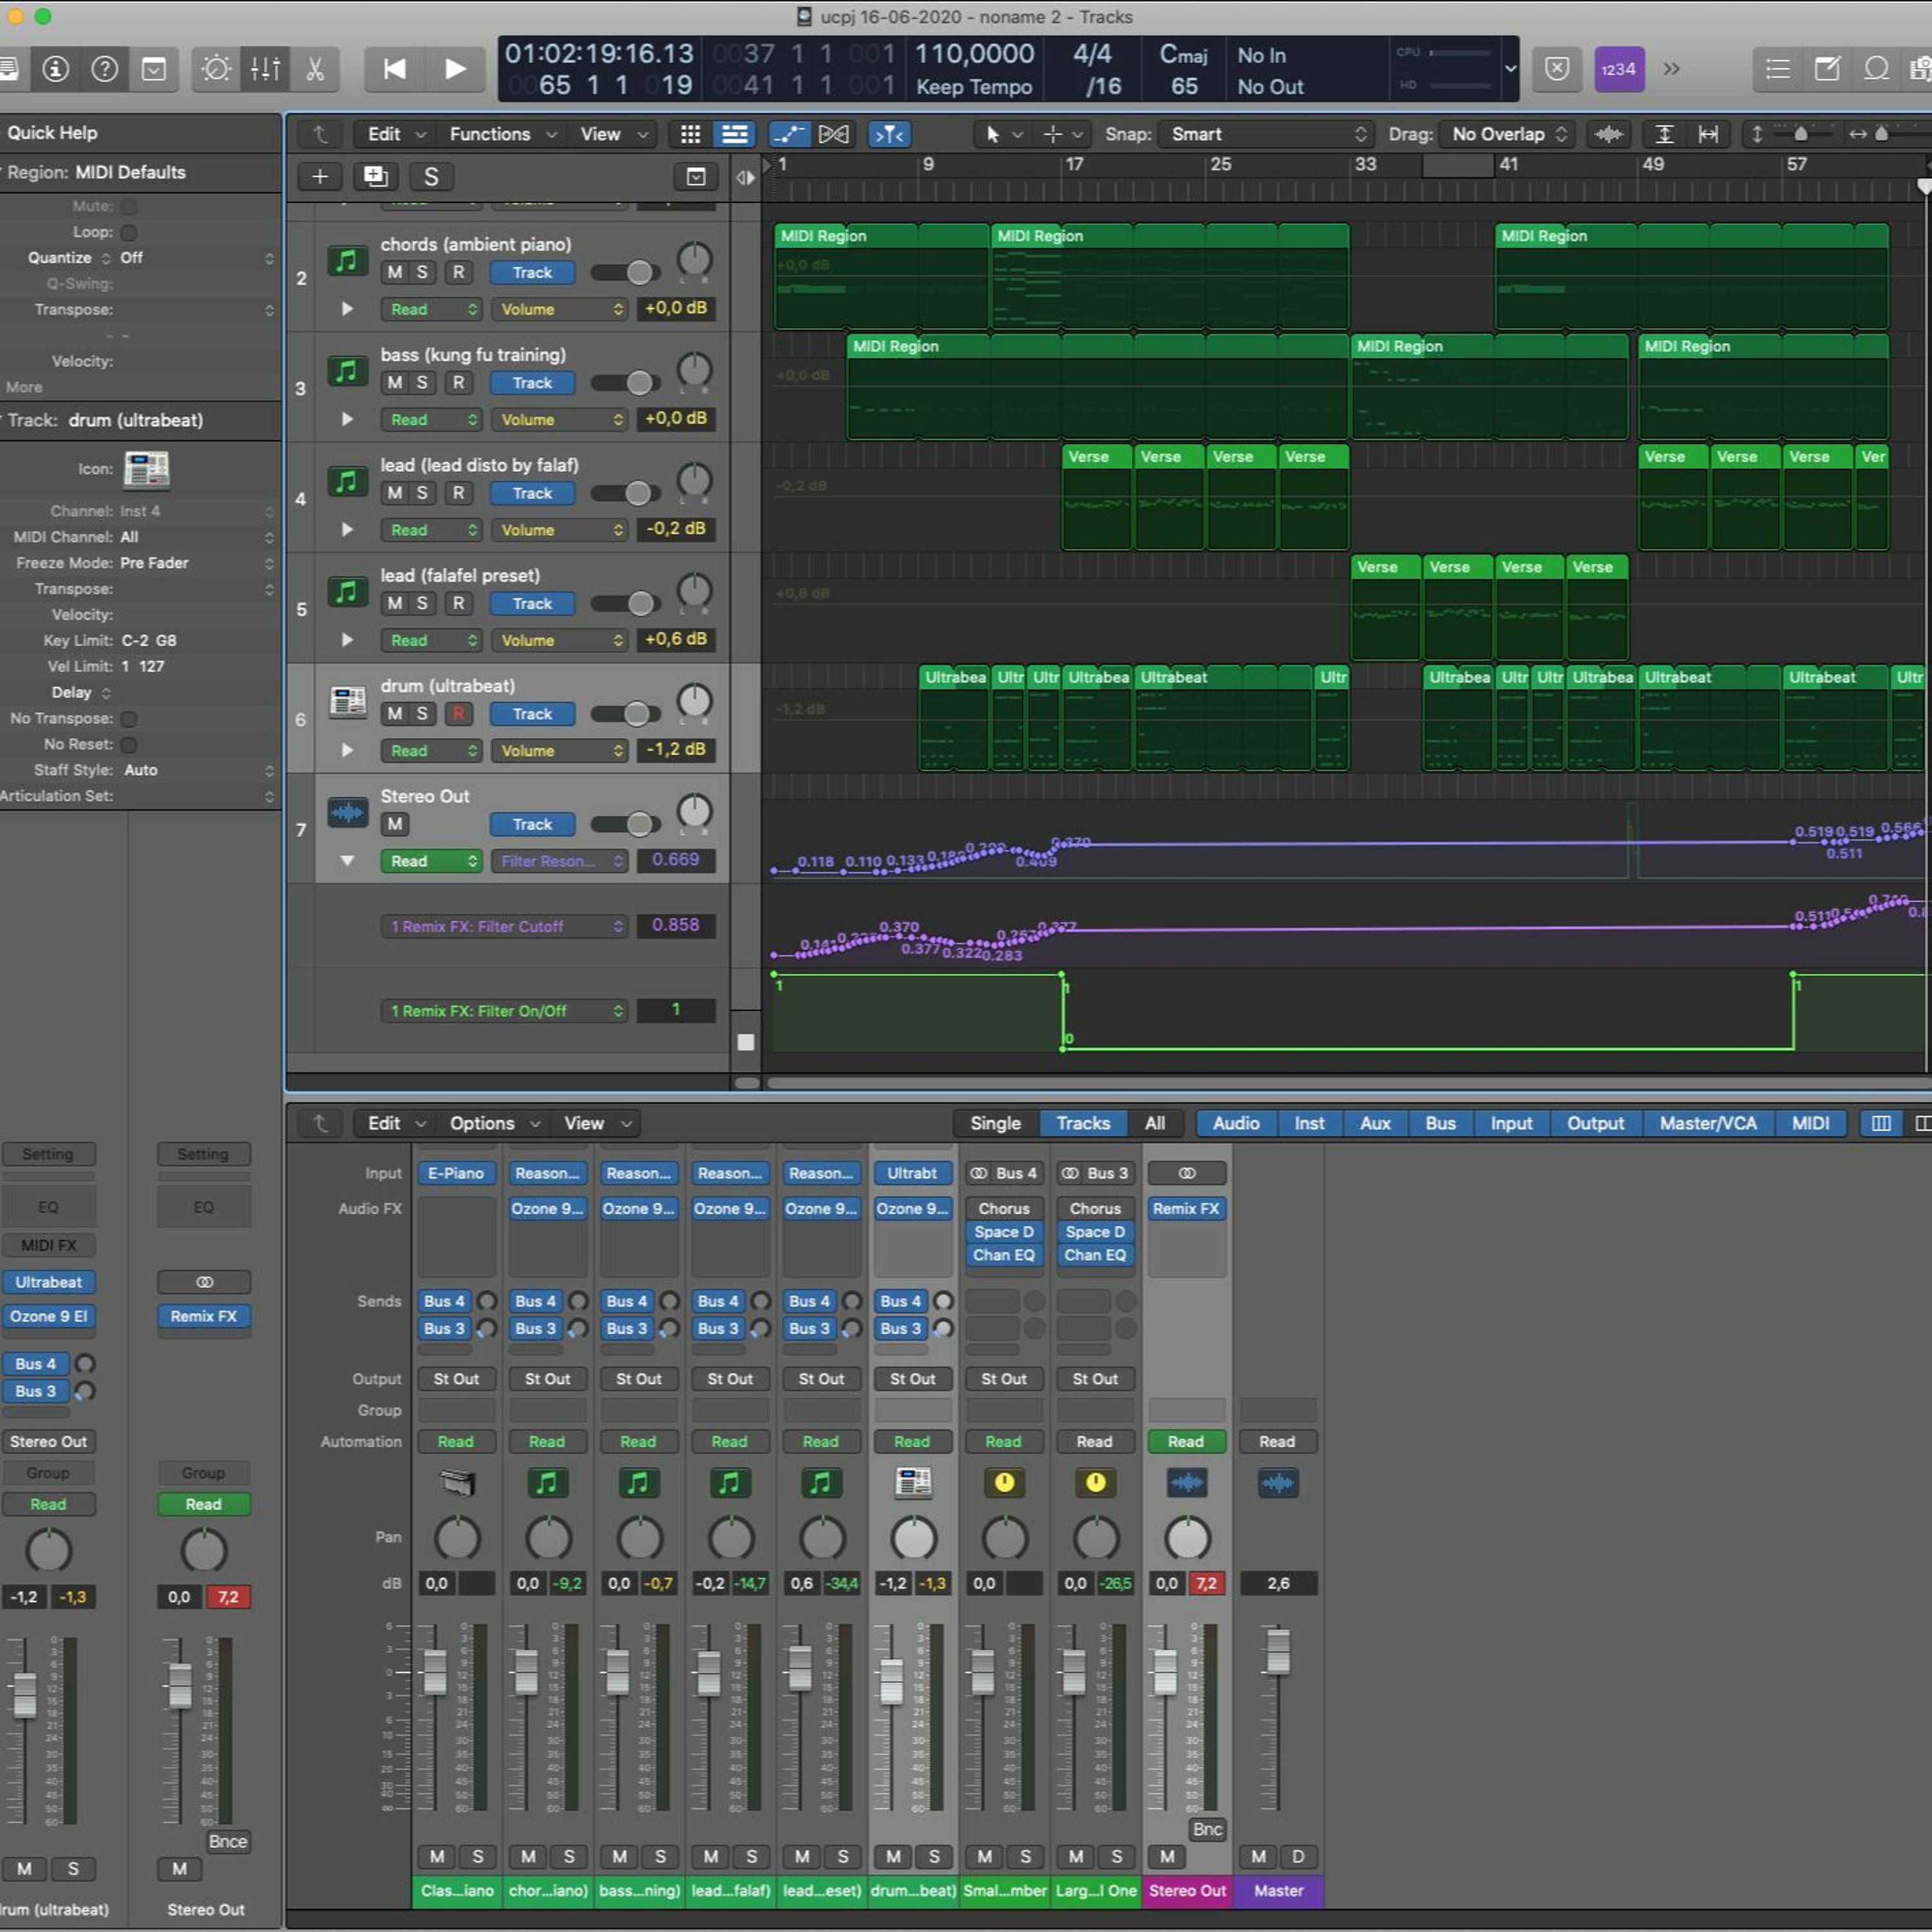1932x1932 pixels.
Task: Open the Mixer Options menu
Action: pyautogui.click(x=494, y=1123)
